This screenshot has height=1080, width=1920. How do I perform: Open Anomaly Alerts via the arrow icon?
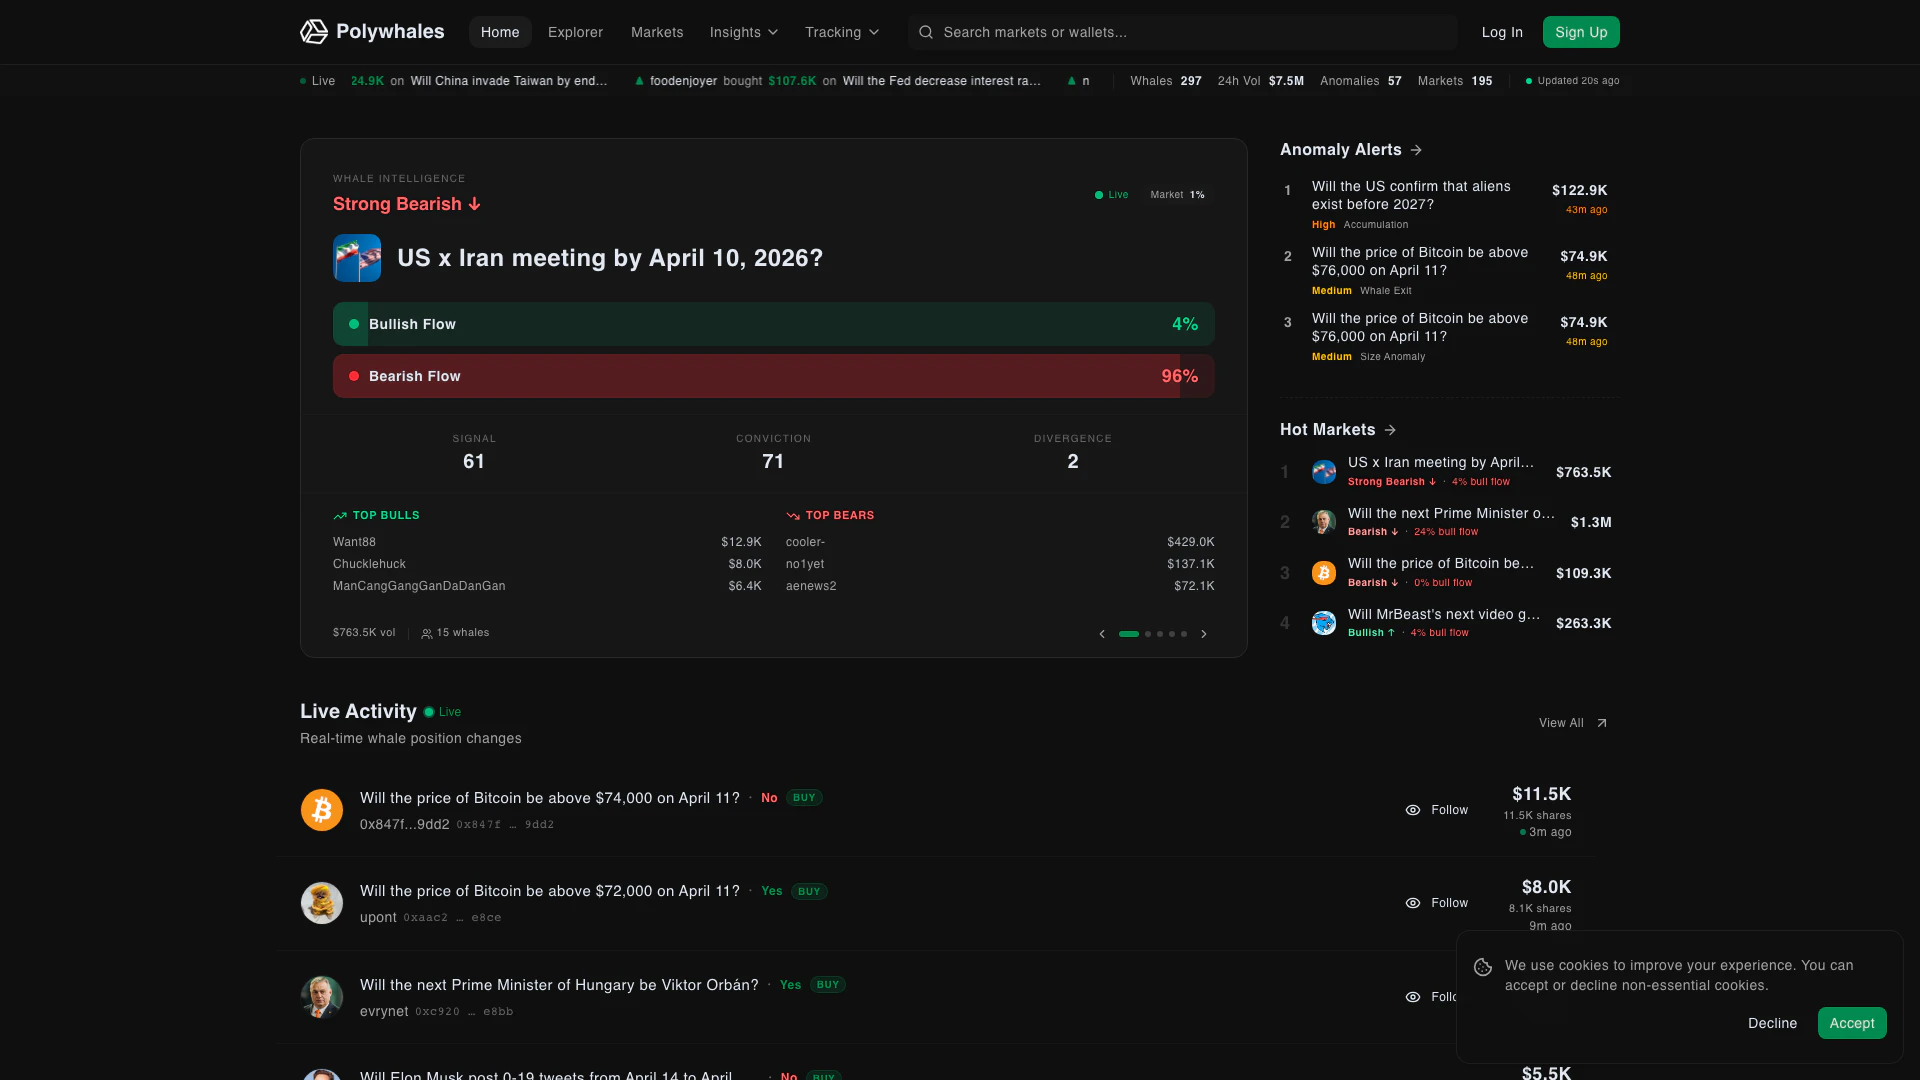point(1416,150)
